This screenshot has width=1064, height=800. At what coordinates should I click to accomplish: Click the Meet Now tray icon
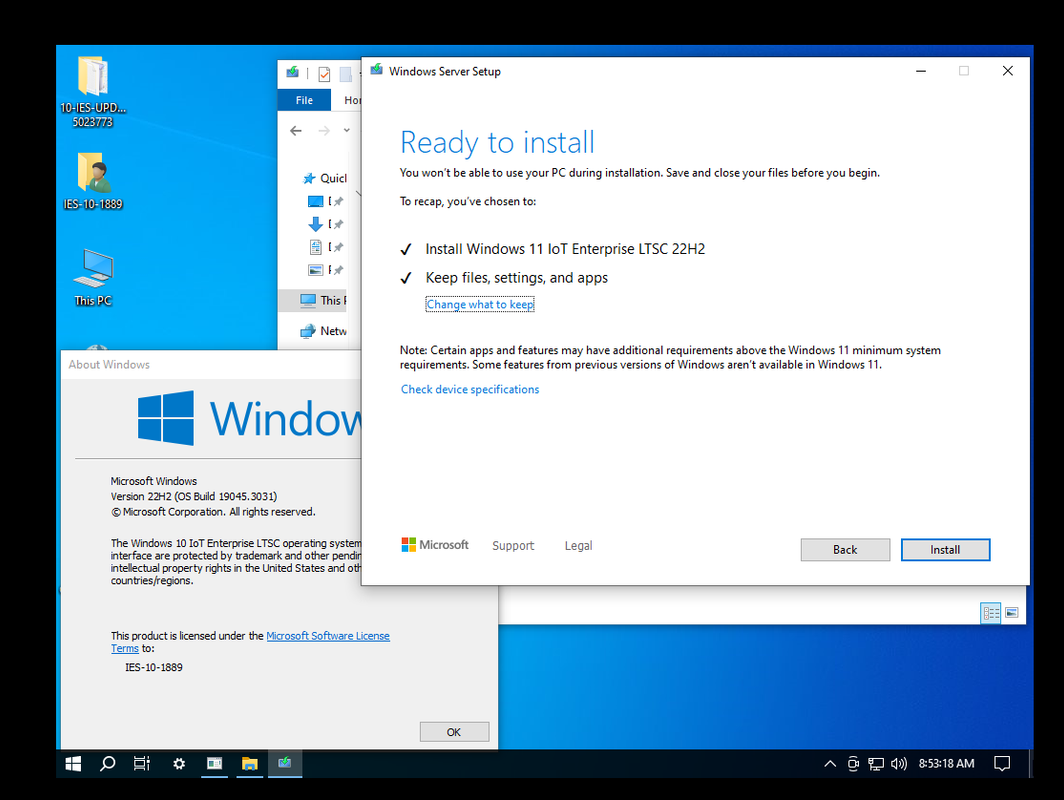pos(853,764)
